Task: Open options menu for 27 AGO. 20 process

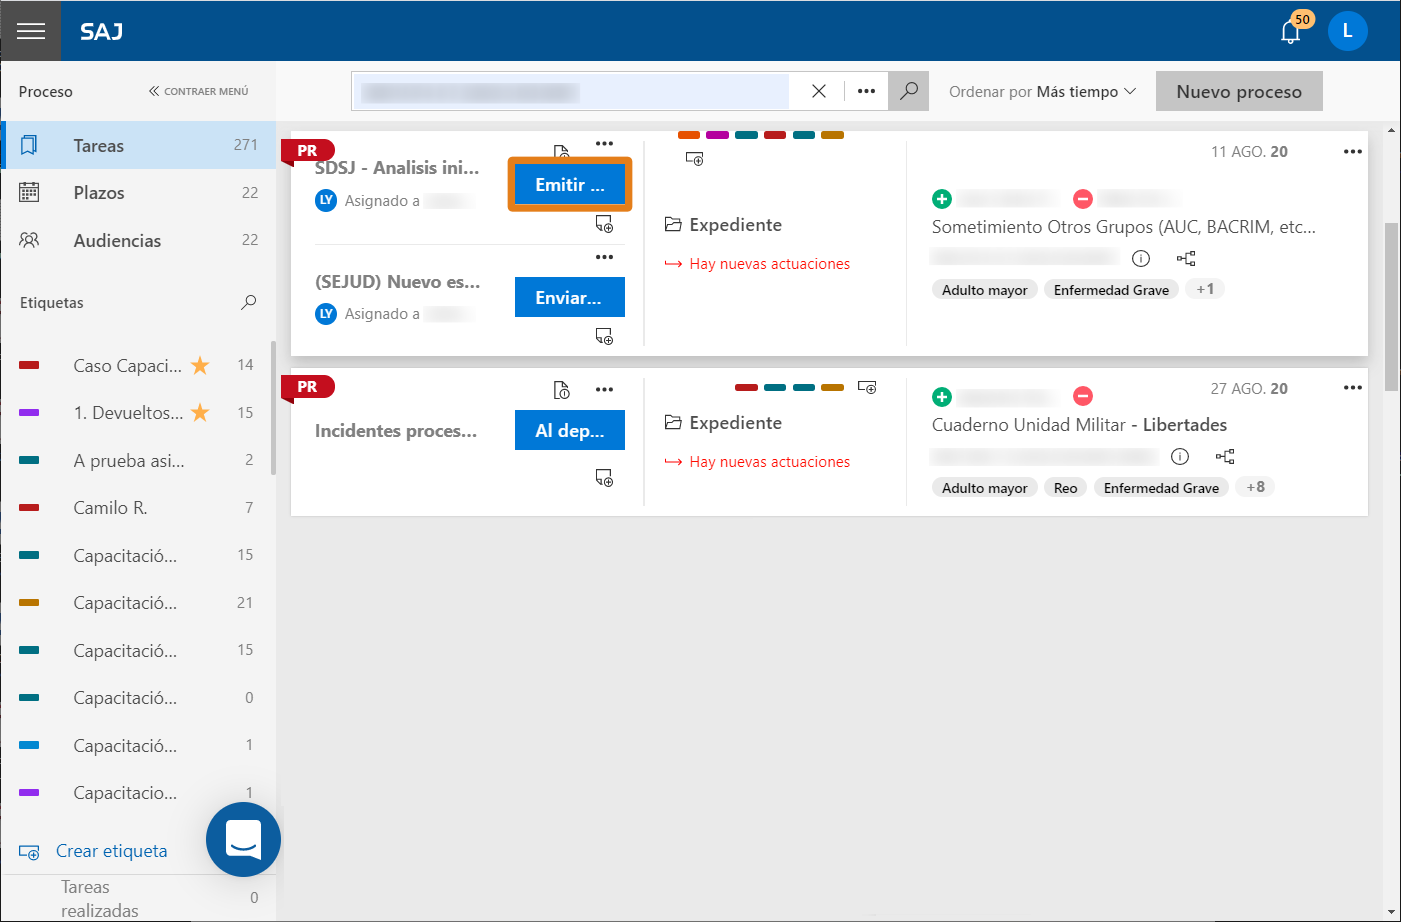Action: (1353, 388)
